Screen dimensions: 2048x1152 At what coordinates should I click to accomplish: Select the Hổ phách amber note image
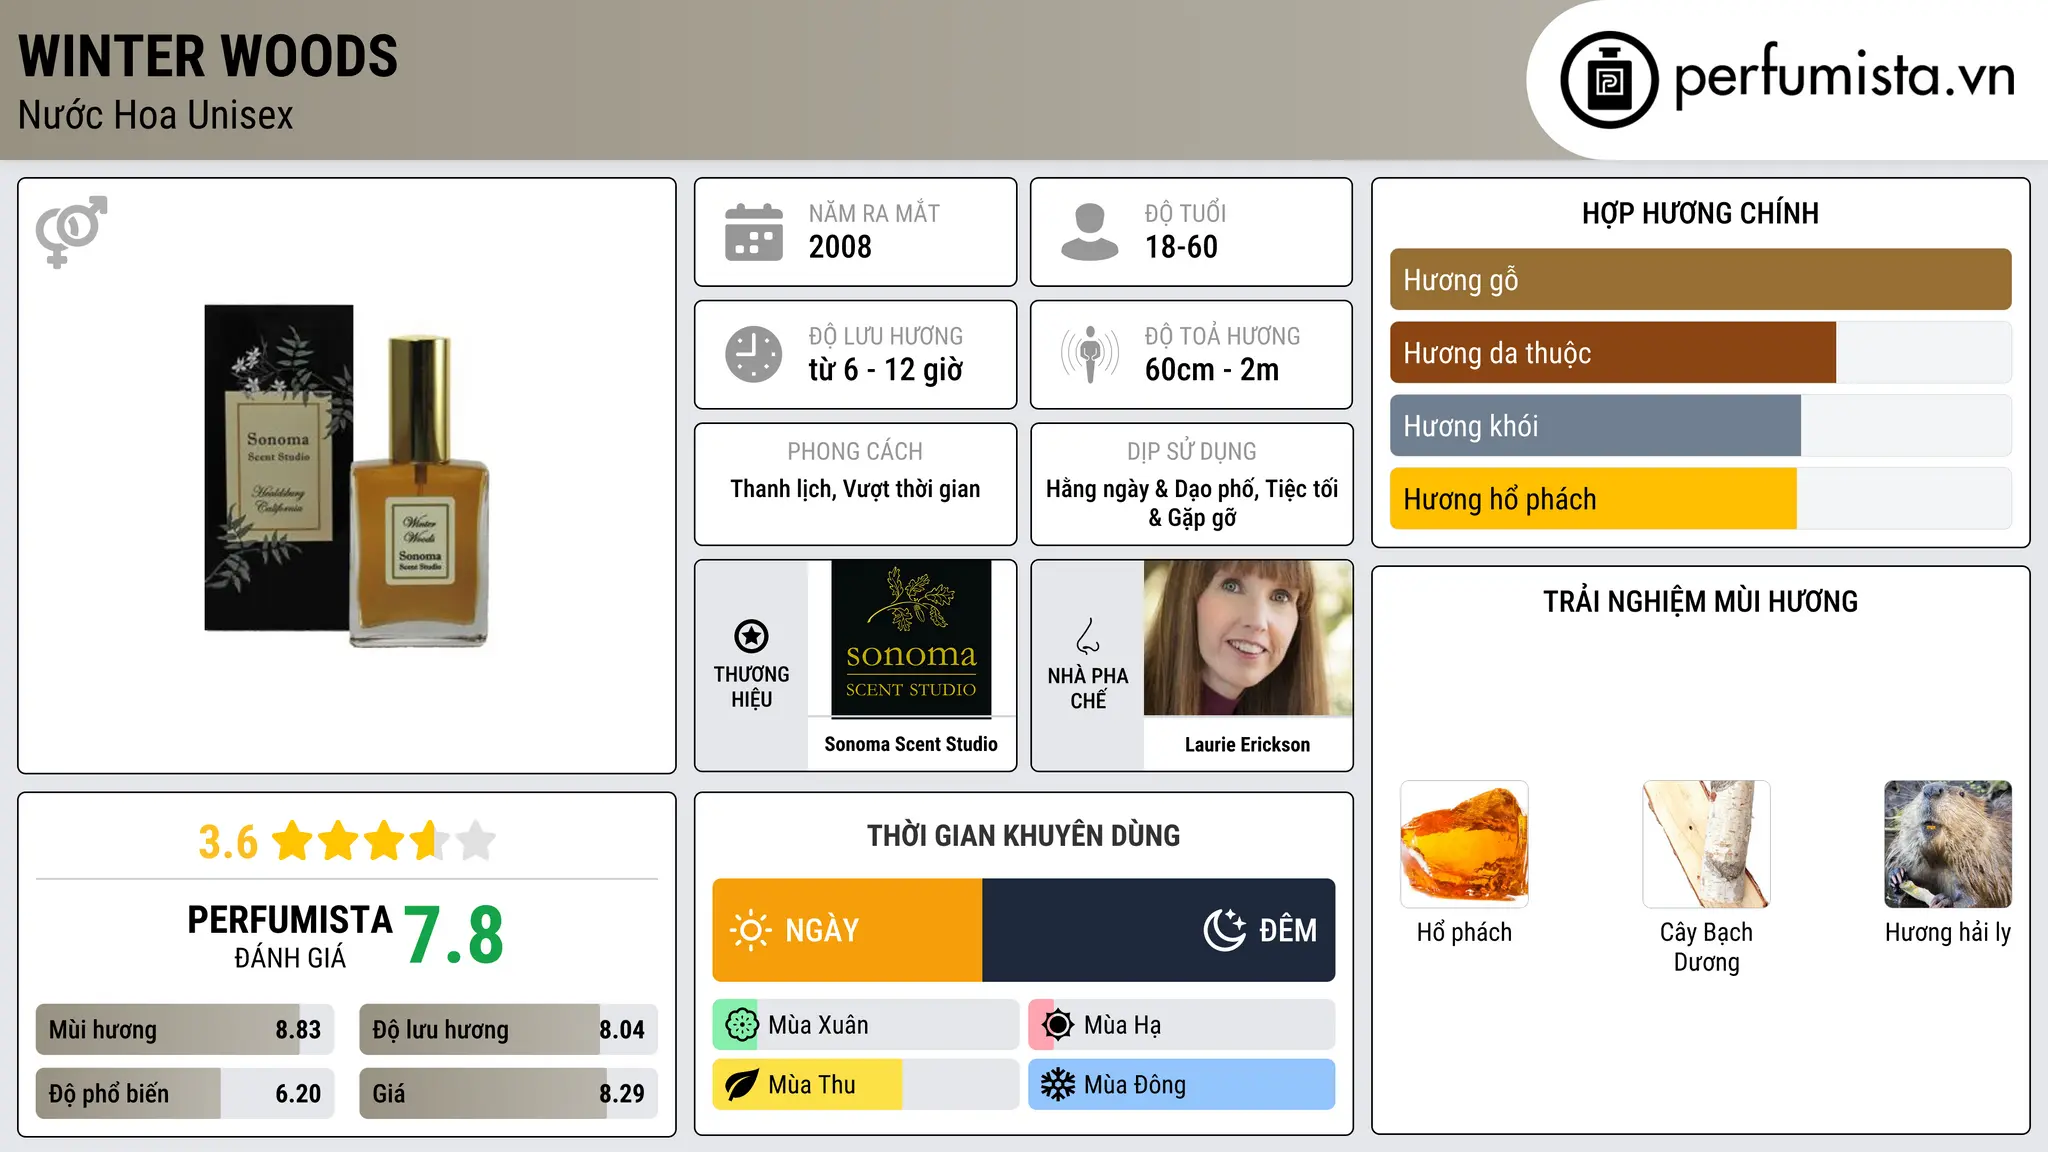tap(1464, 844)
